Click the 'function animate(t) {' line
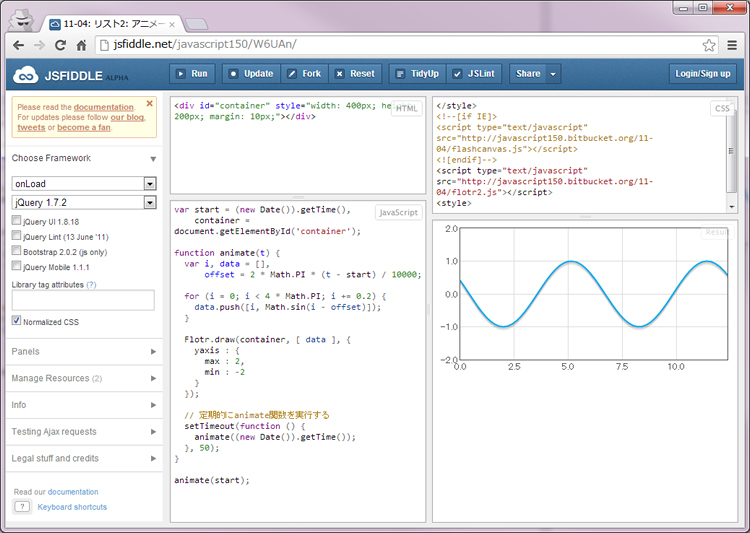The height and width of the screenshot is (533, 750). click(x=227, y=253)
